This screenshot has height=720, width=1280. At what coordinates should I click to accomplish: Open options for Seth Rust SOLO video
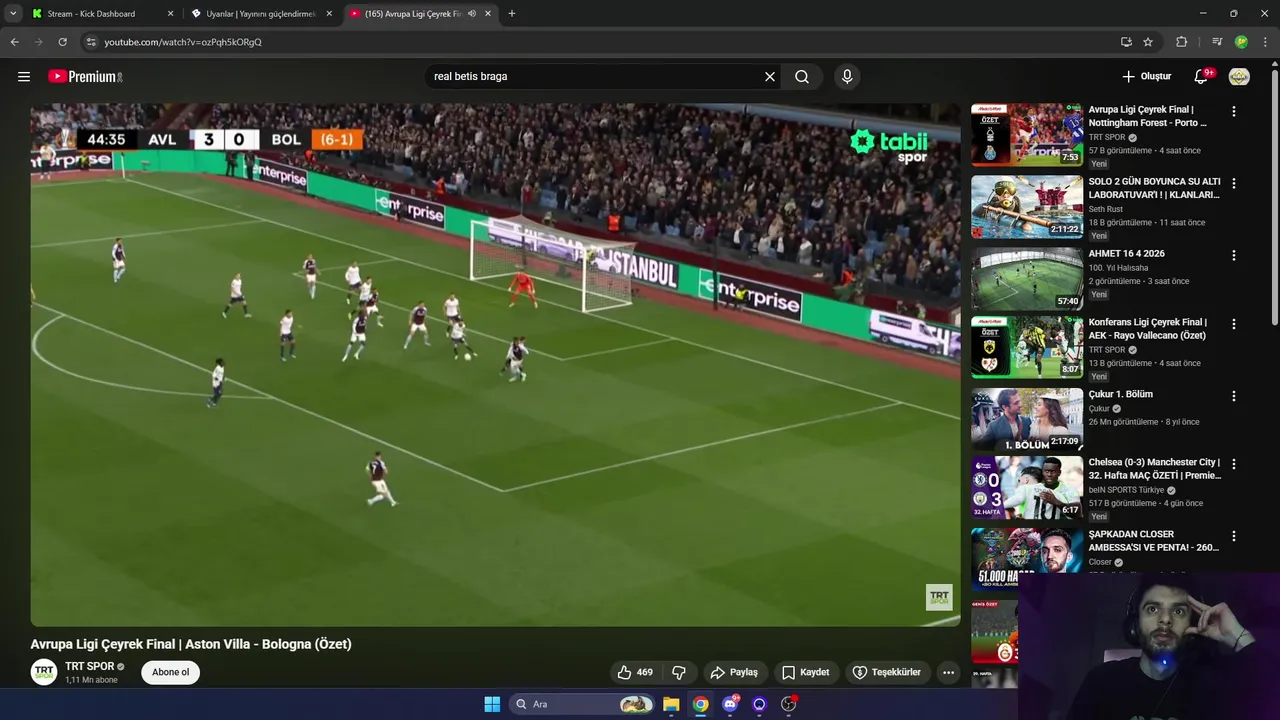click(x=1233, y=184)
